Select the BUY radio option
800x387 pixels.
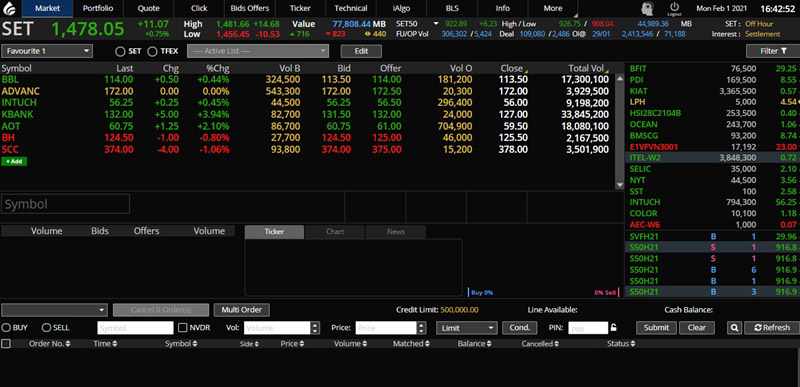pyautogui.click(x=6, y=328)
